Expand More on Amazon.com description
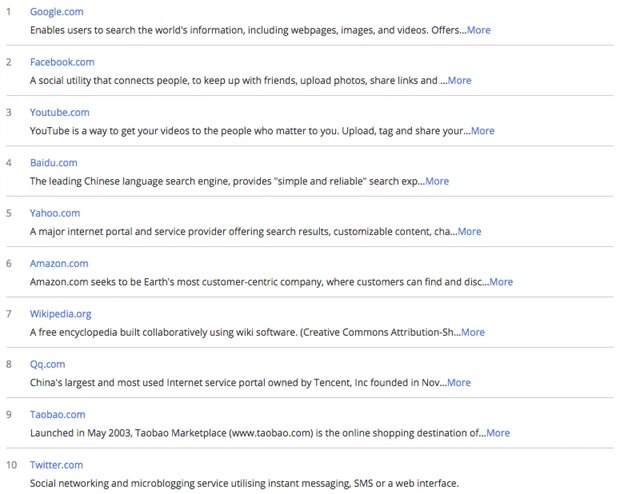 [x=501, y=282]
